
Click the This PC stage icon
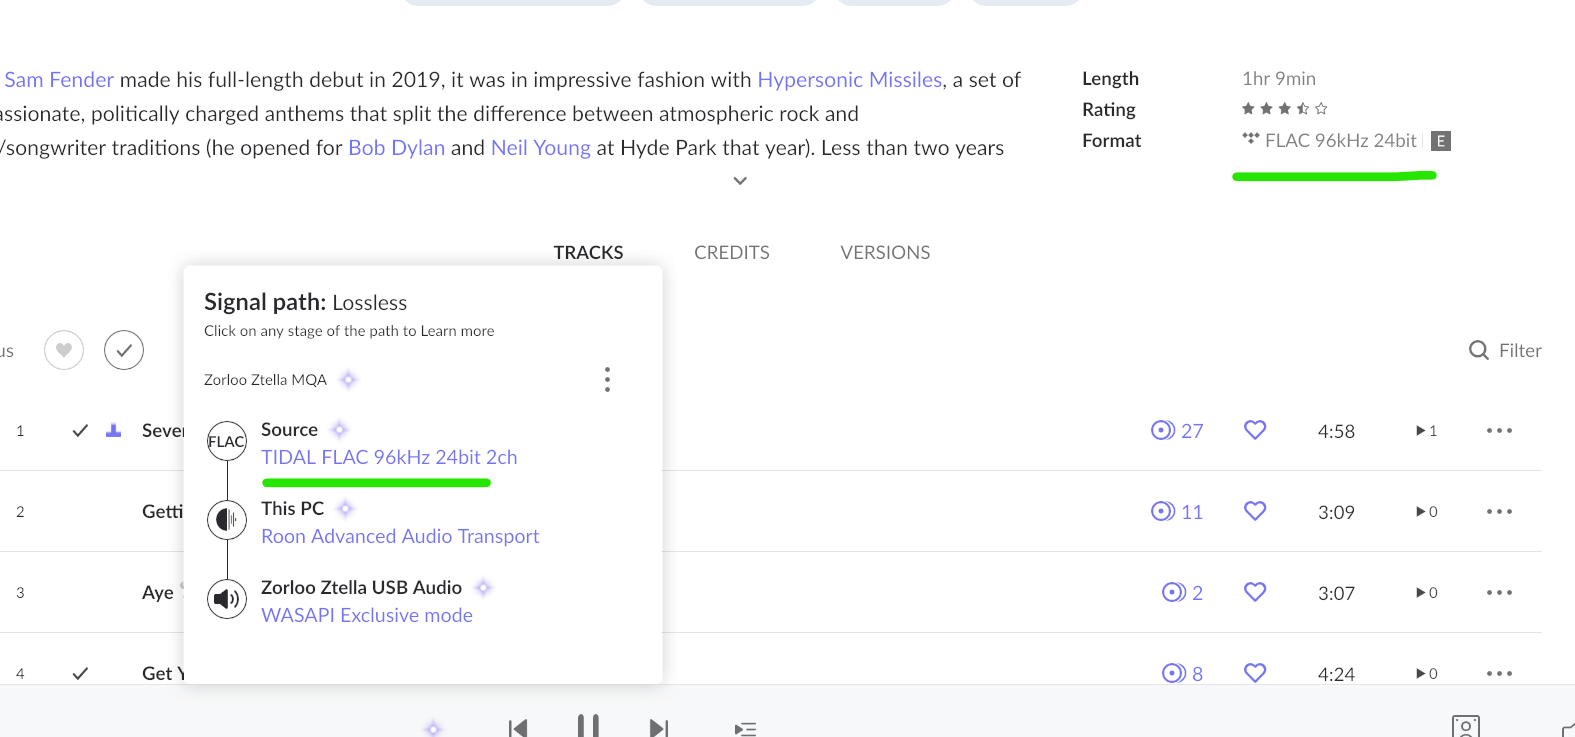(227, 520)
